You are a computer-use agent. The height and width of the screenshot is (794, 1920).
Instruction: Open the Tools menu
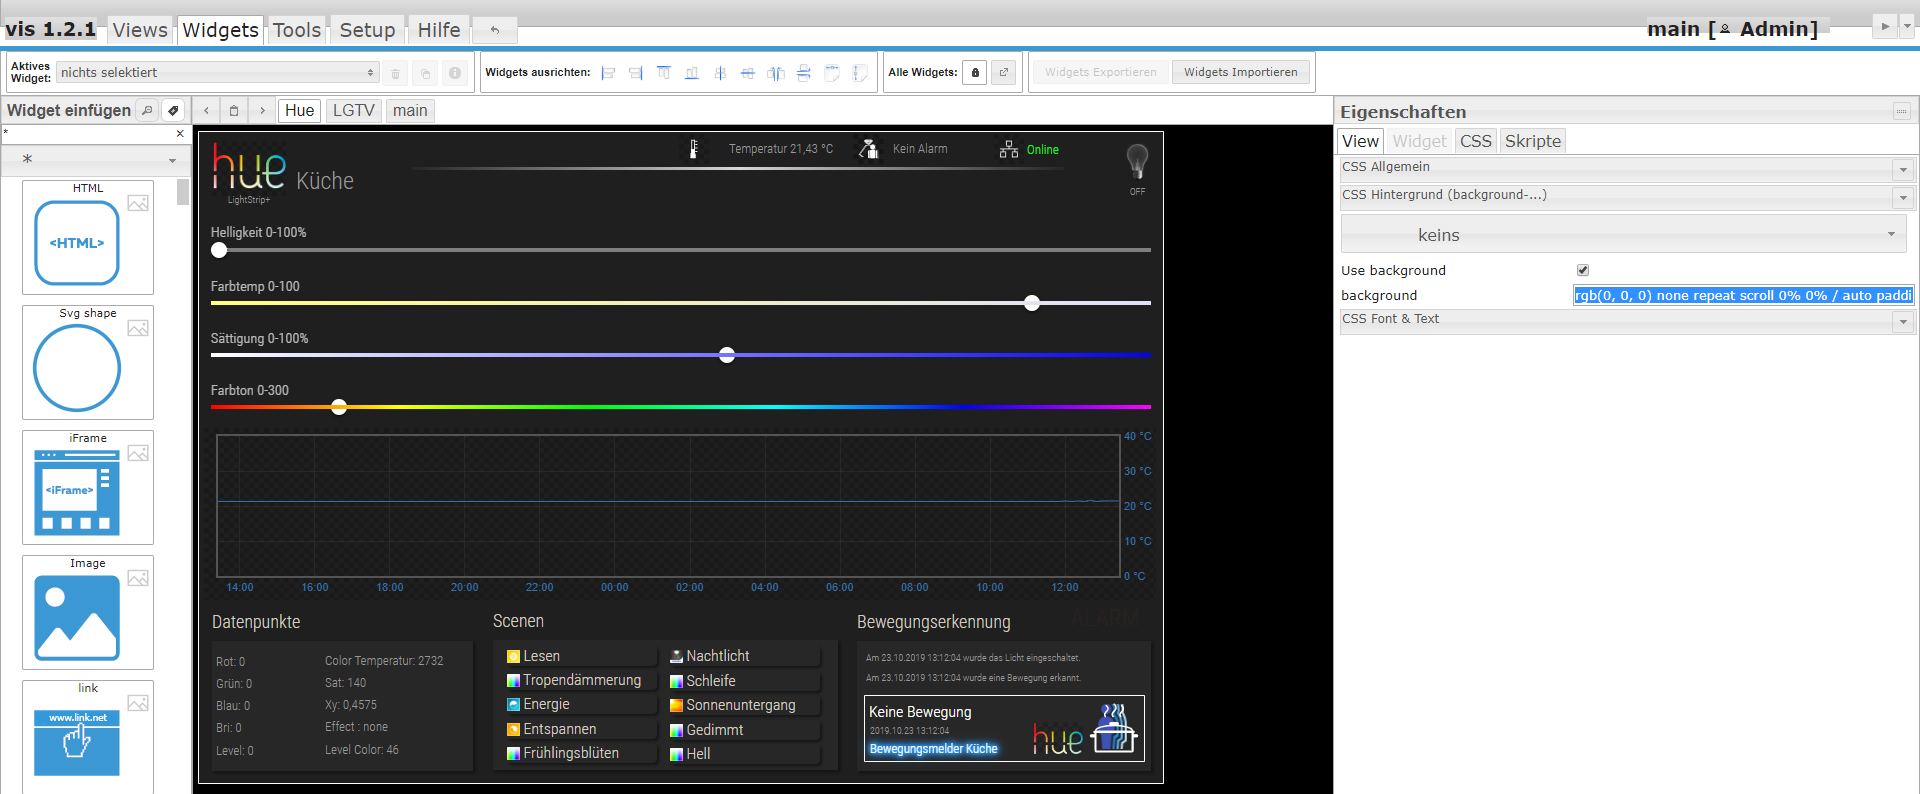pyautogui.click(x=297, y=30)
